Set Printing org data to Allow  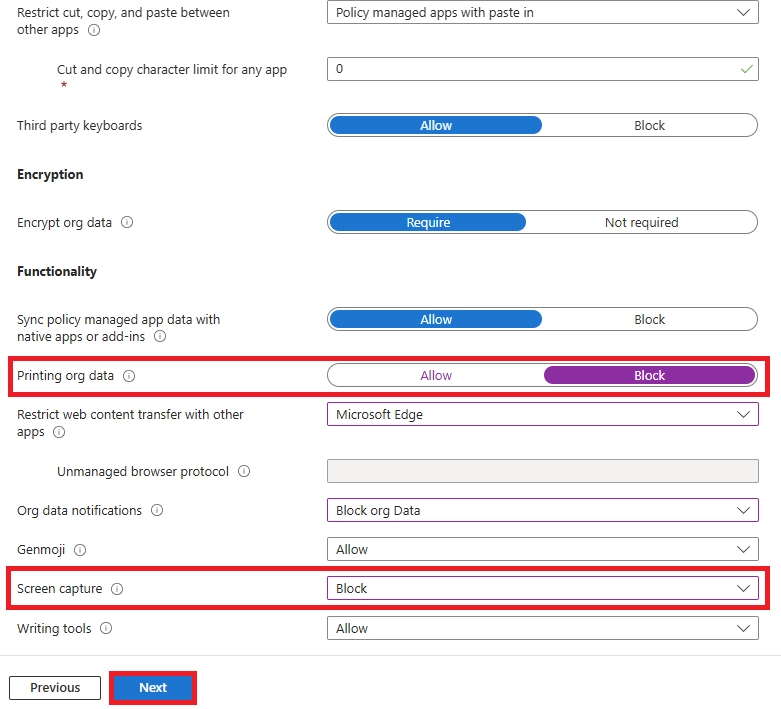pos(436,375)
